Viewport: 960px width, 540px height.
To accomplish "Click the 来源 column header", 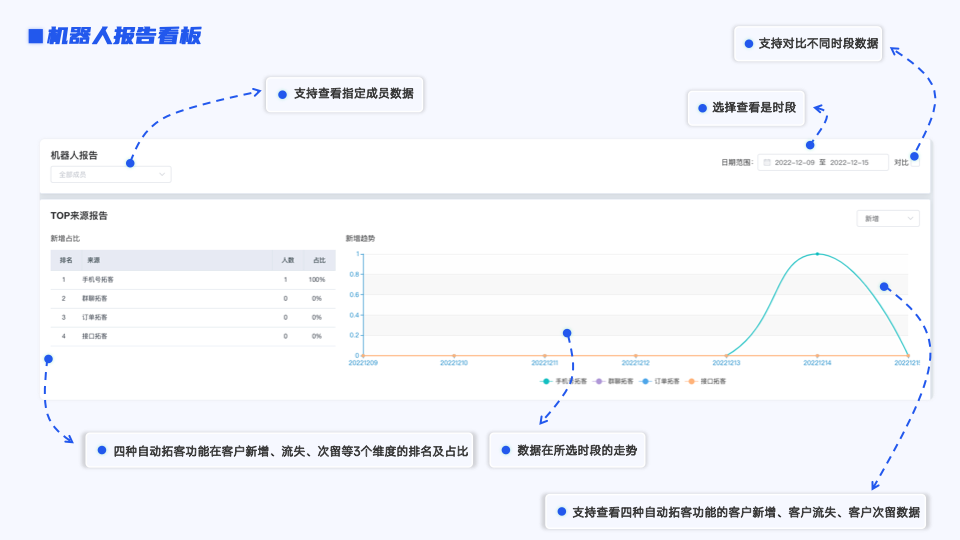I will coord(93,260).
